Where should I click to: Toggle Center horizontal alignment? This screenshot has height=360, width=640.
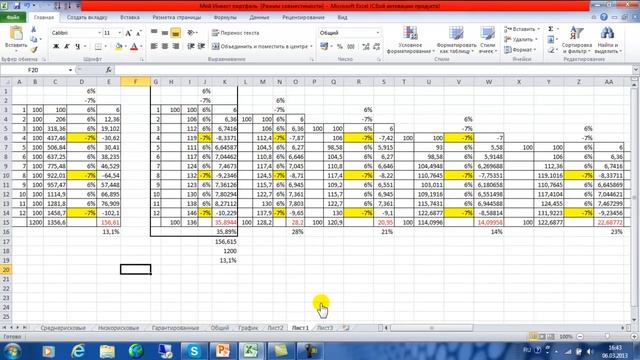pyautogui.click(x=164, y=47)
